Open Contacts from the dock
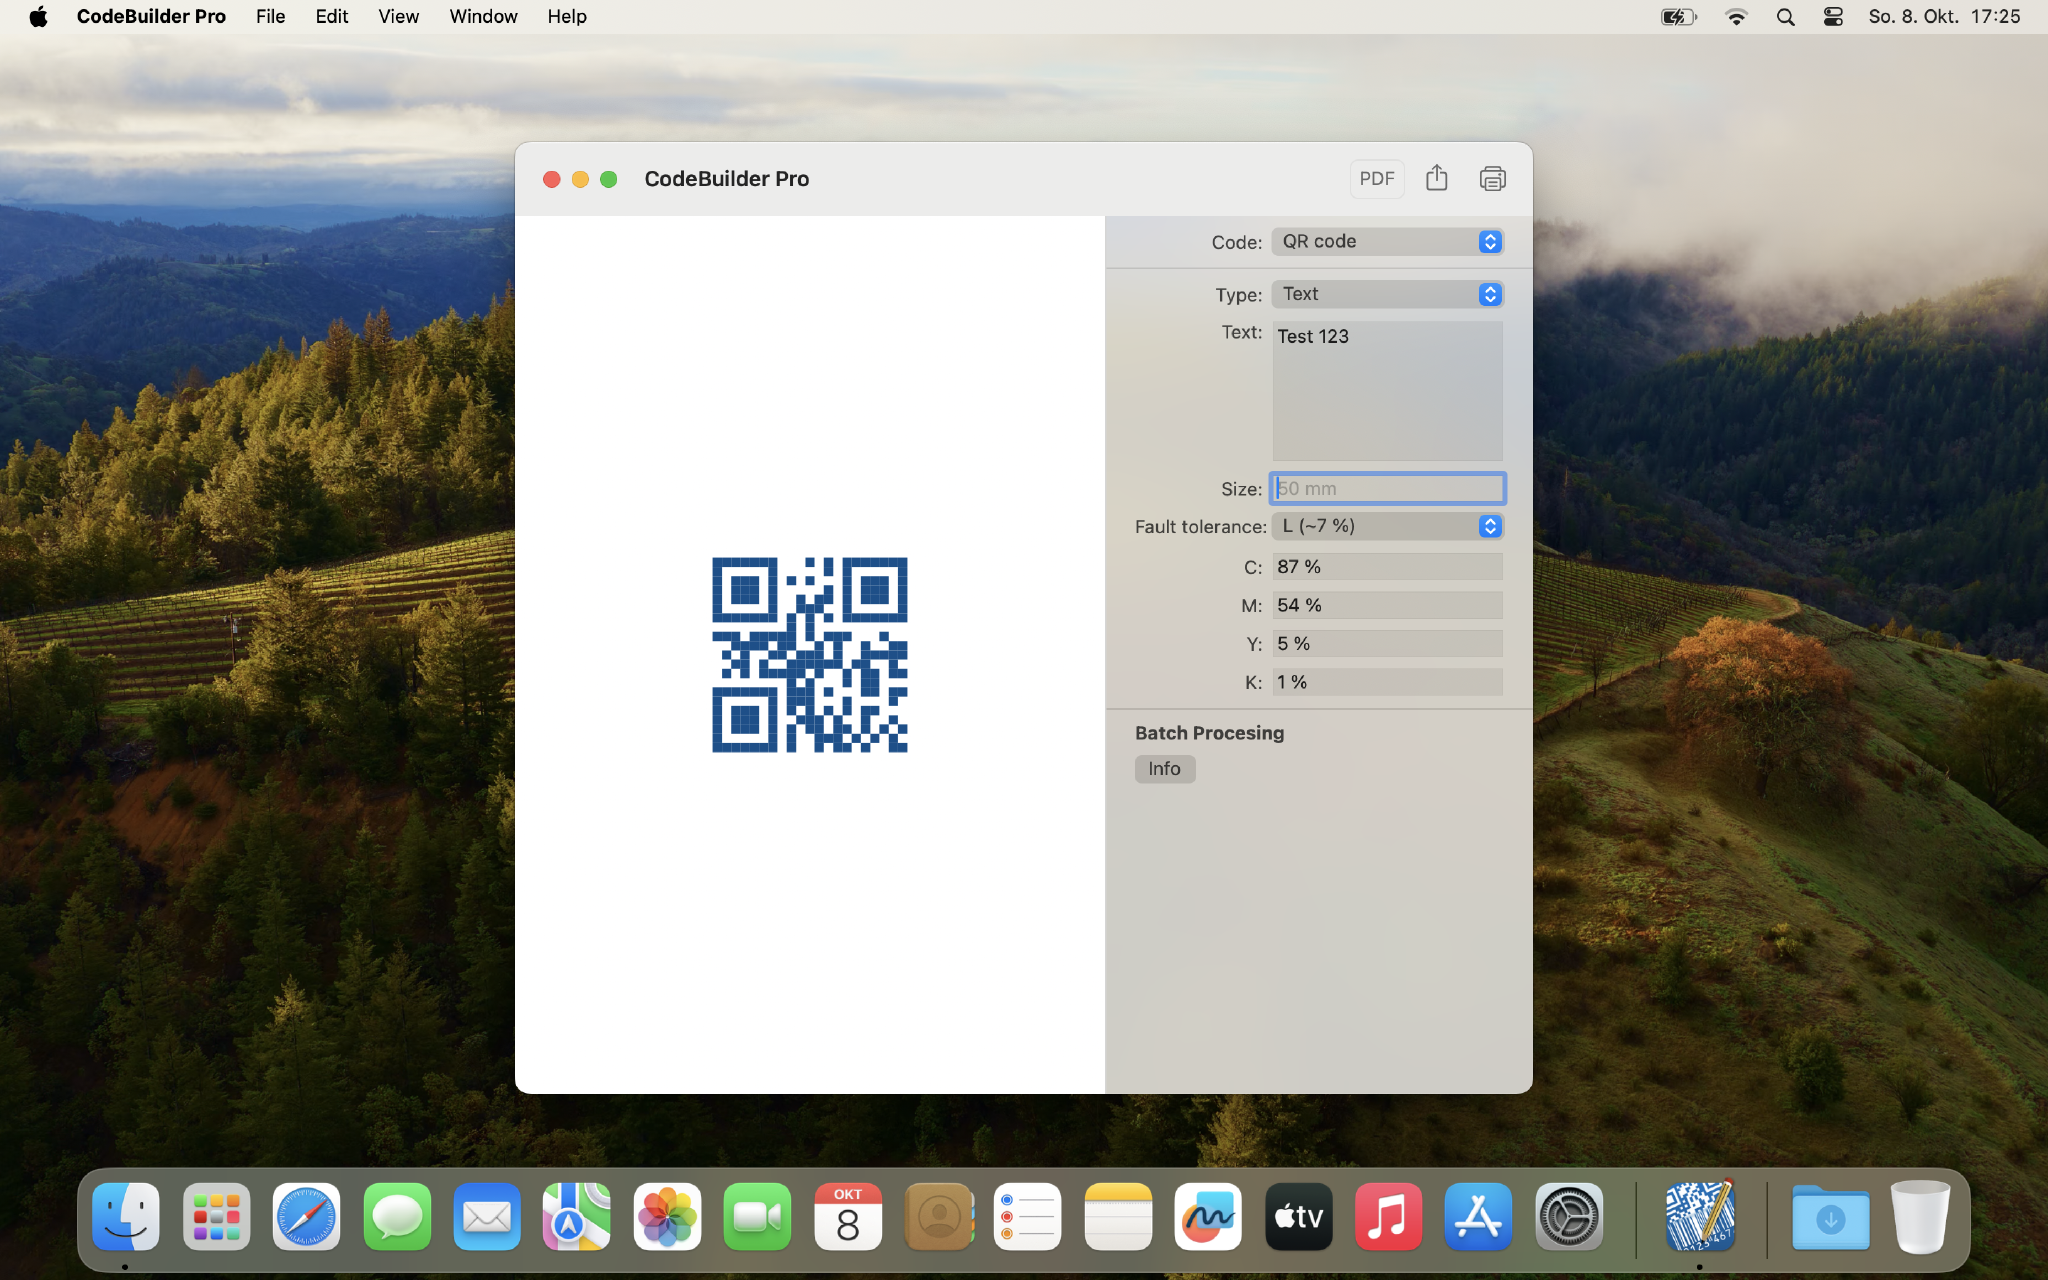This screenshot has height=1280, width=2048. pos(938,1217)
